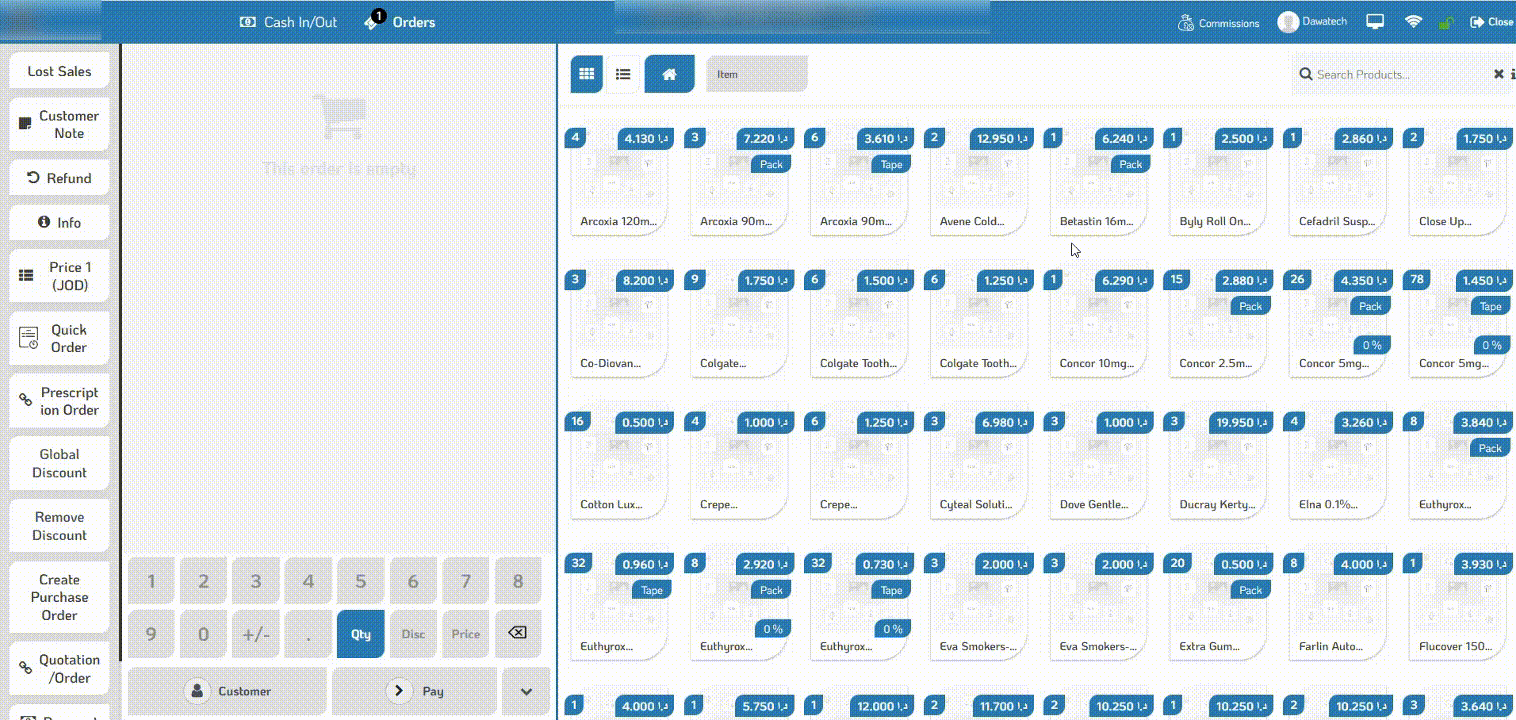Apply a Global Discount

pyautogui.click(x=59, y=463)
